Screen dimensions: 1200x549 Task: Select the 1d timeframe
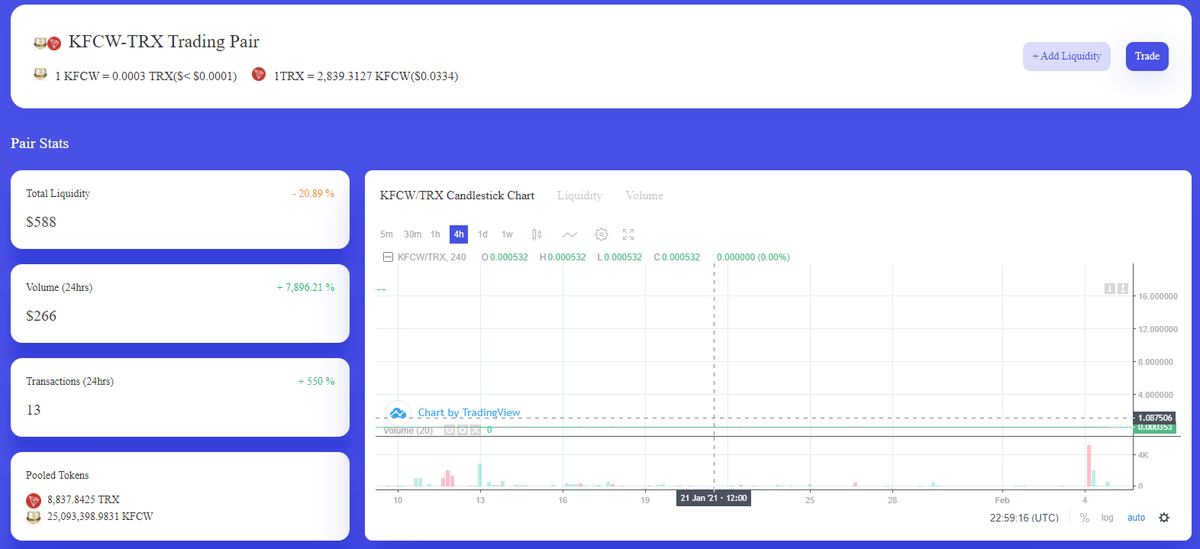(482, 234)
